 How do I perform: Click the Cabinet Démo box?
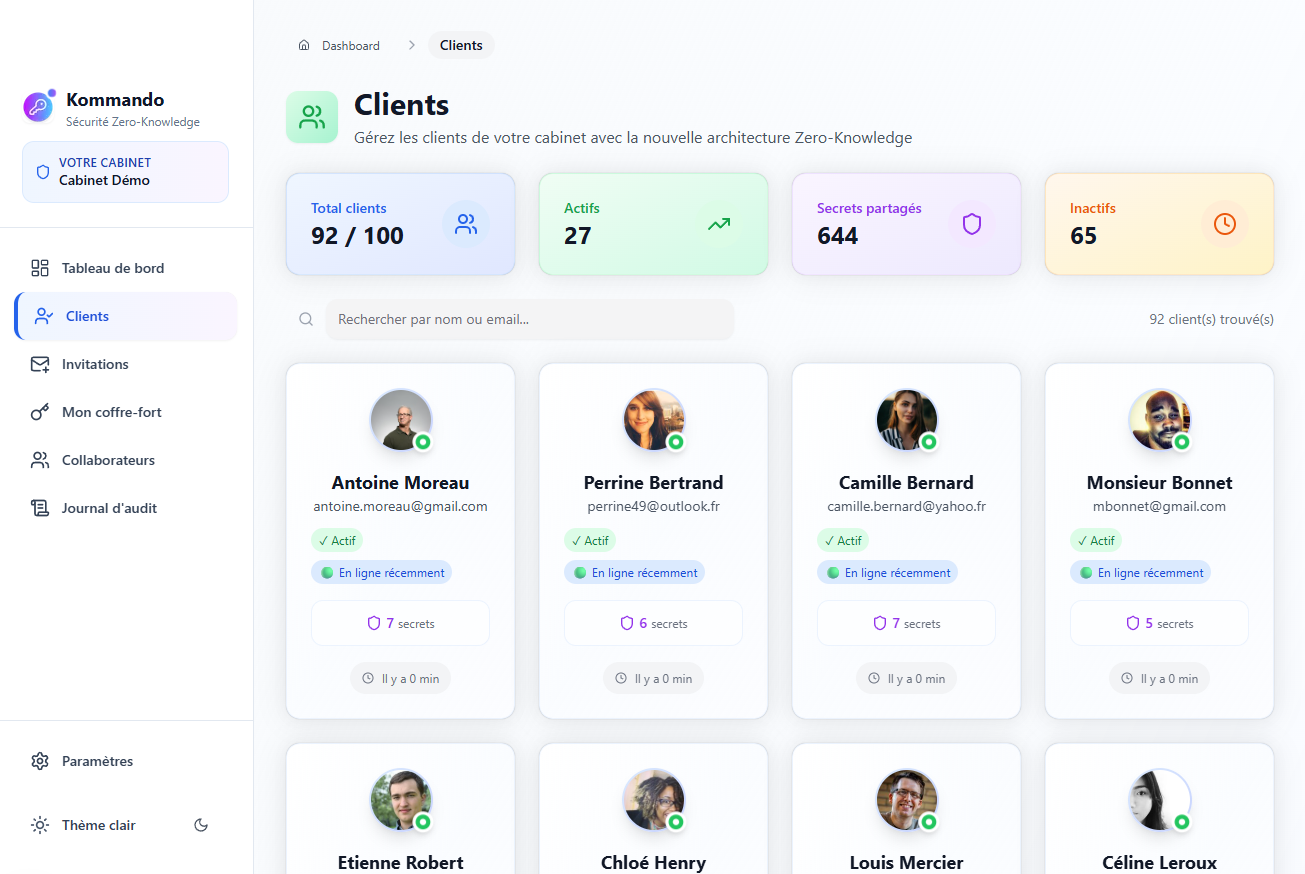[126, 172]
